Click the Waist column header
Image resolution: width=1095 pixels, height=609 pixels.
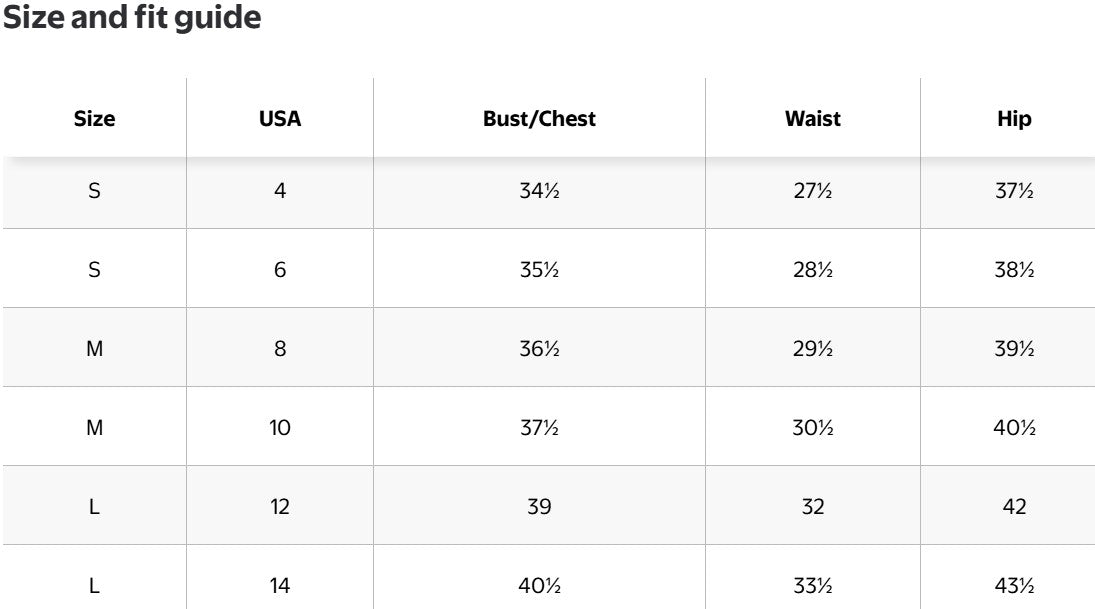pos(813,119)
